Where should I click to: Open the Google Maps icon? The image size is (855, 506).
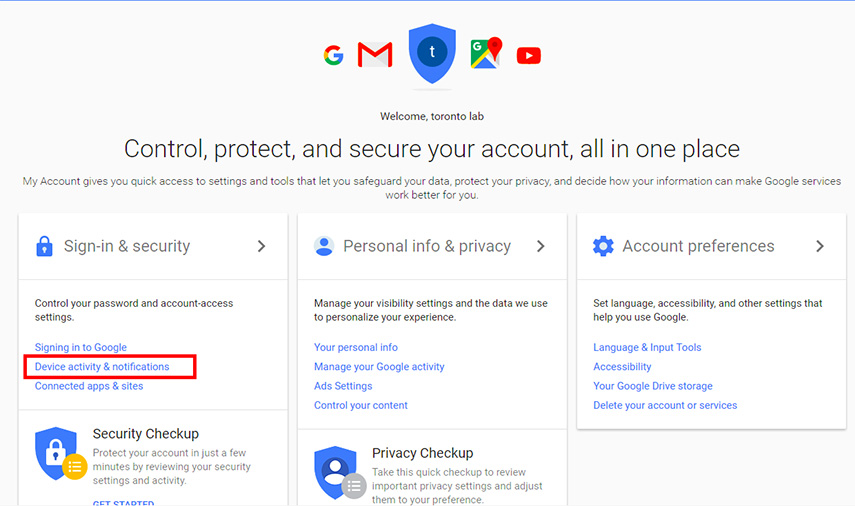(x=486, y=53)
